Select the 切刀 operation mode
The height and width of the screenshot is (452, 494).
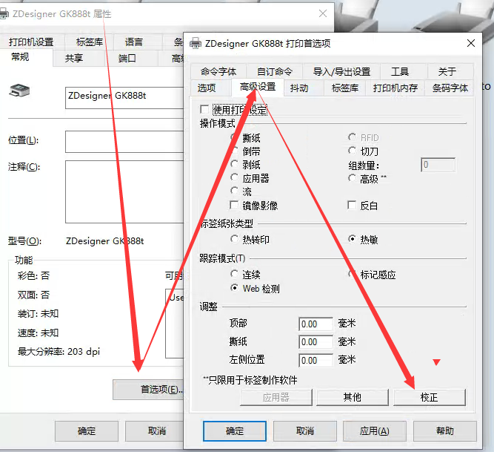click(x=352, y=151)
